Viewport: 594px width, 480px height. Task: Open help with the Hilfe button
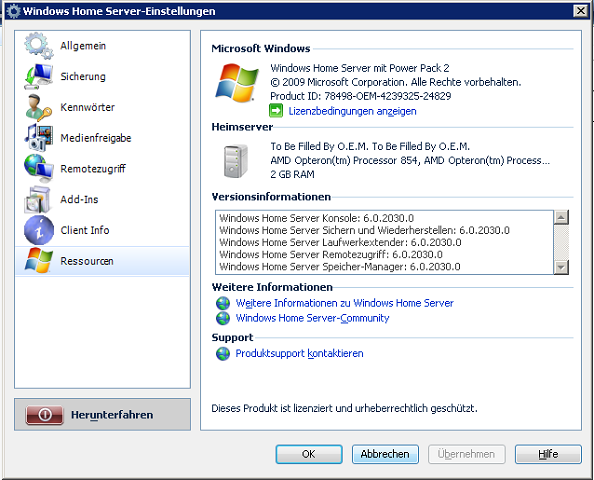point(548,454)
